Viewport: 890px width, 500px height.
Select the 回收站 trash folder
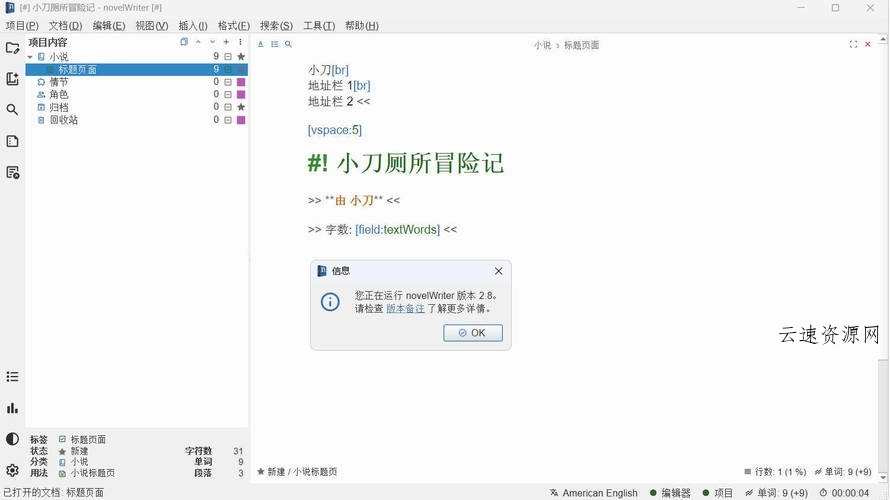[136, 120]
